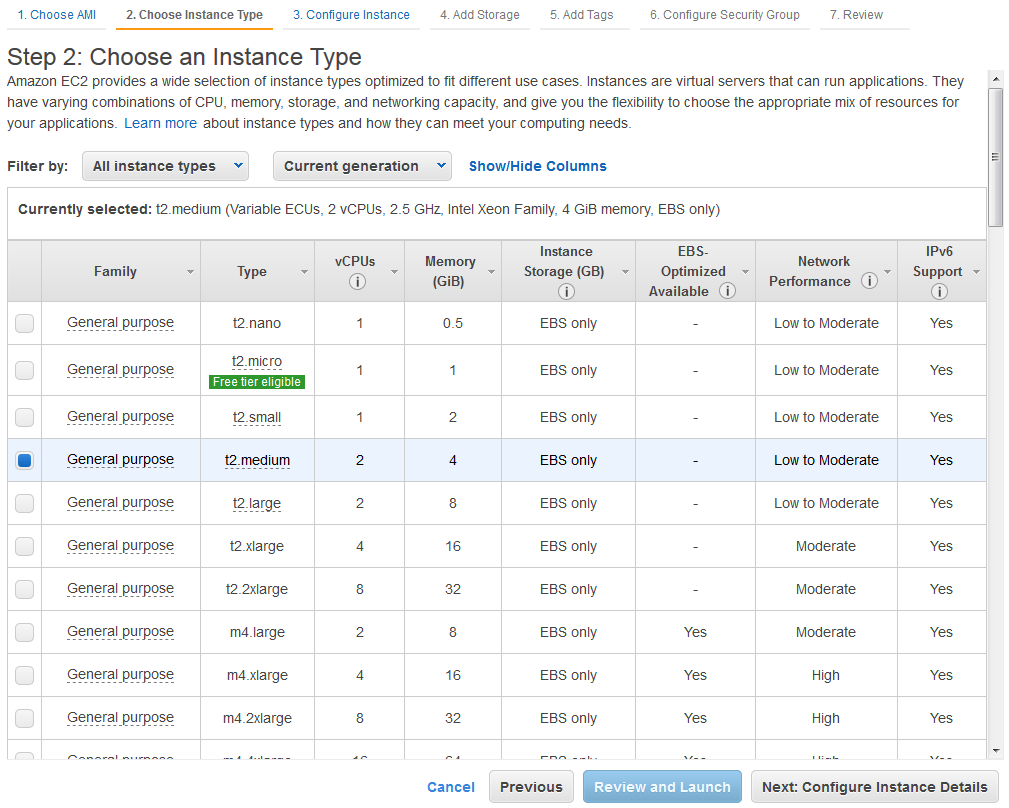The width and height of the screenshot is (1009, 808).
Task: Select the t2.nano instance checkbox
Action: [25, 323]
